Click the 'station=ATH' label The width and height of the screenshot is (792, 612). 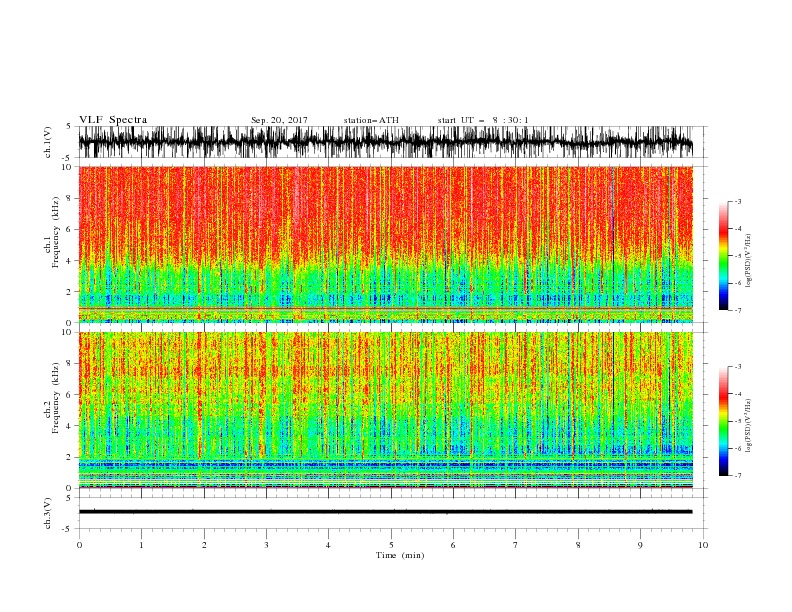tap(371, 120)
